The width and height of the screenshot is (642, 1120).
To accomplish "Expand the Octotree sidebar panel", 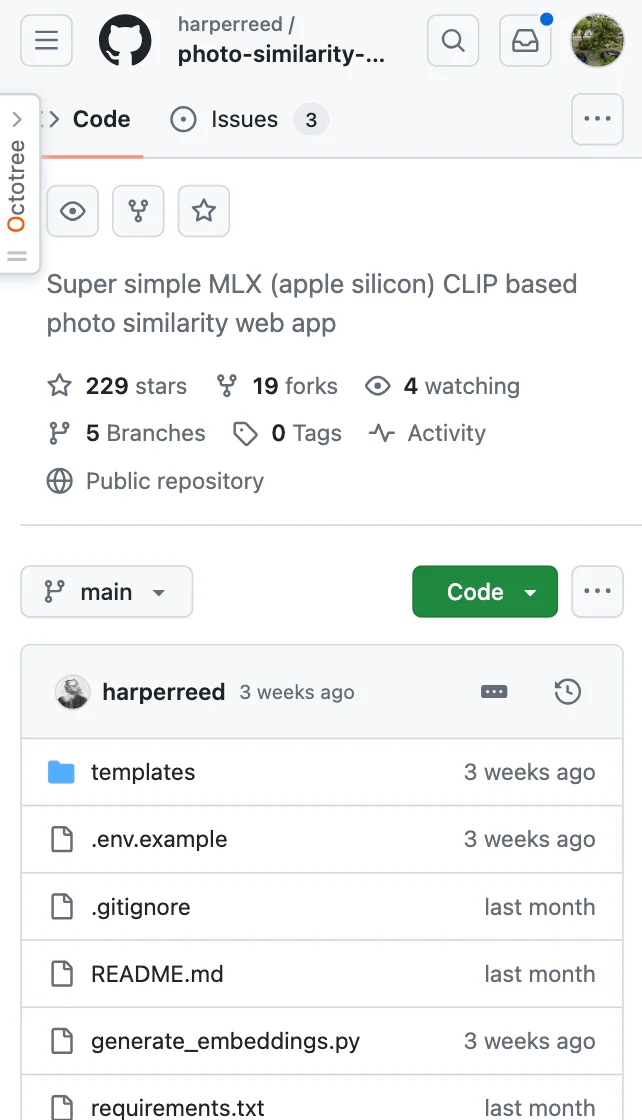I will click(x=17, y=119).
